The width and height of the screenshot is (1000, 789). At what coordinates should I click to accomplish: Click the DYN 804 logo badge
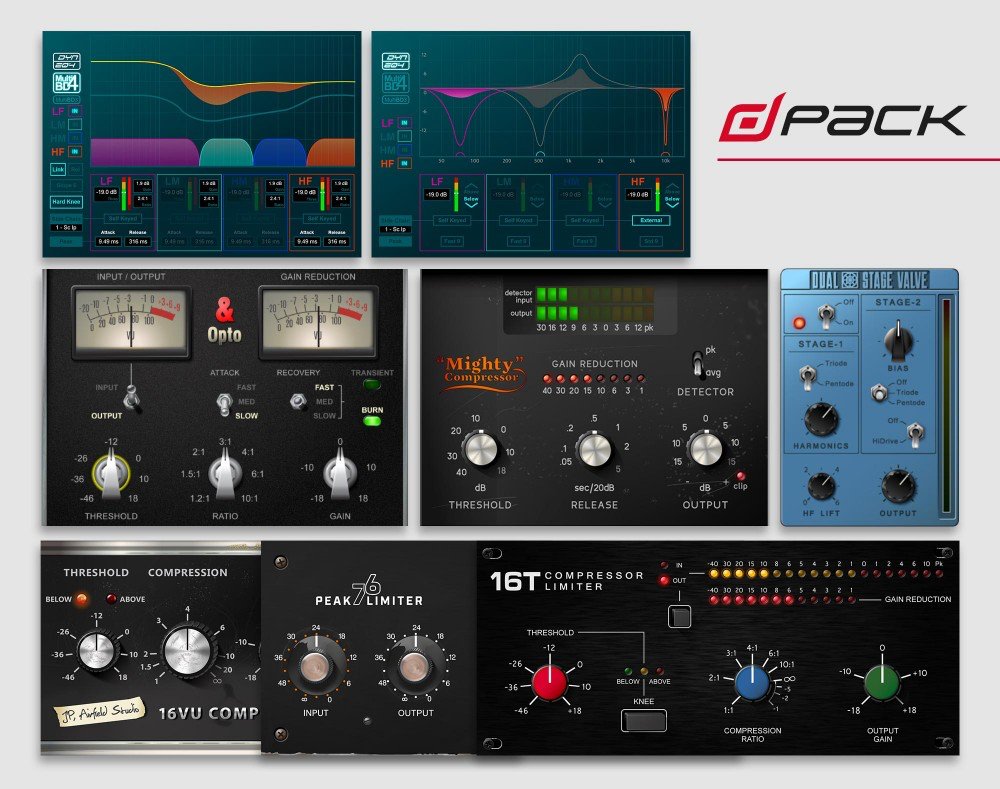point(67,60)
